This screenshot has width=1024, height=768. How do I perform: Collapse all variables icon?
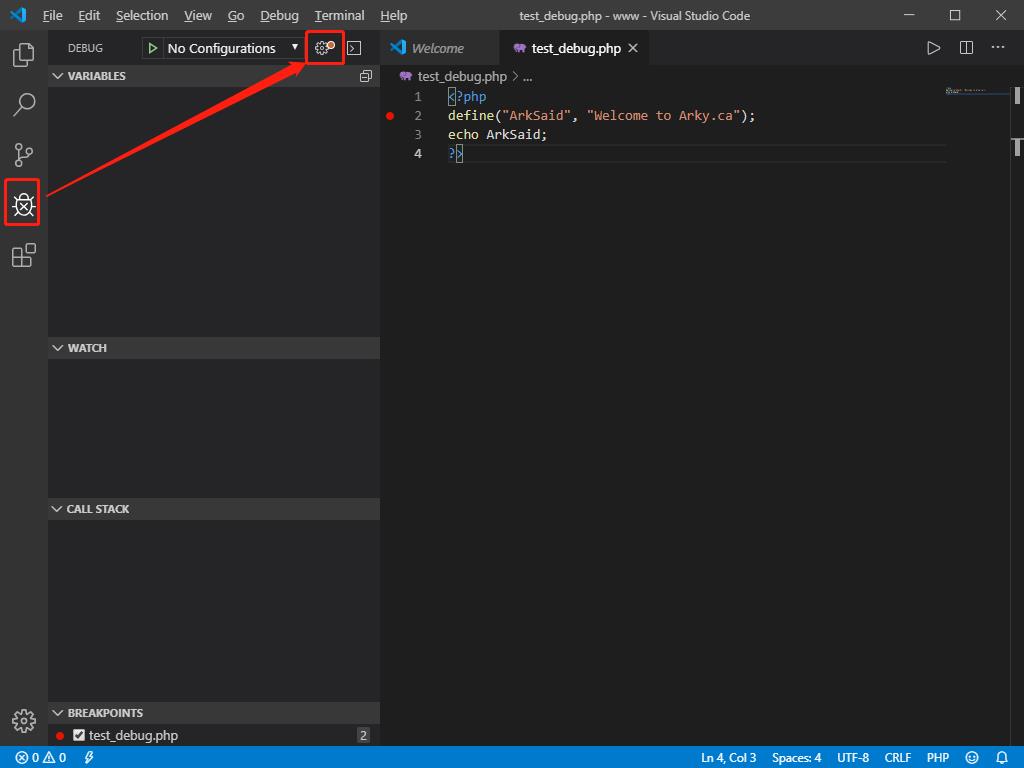[x=366, y=76]
